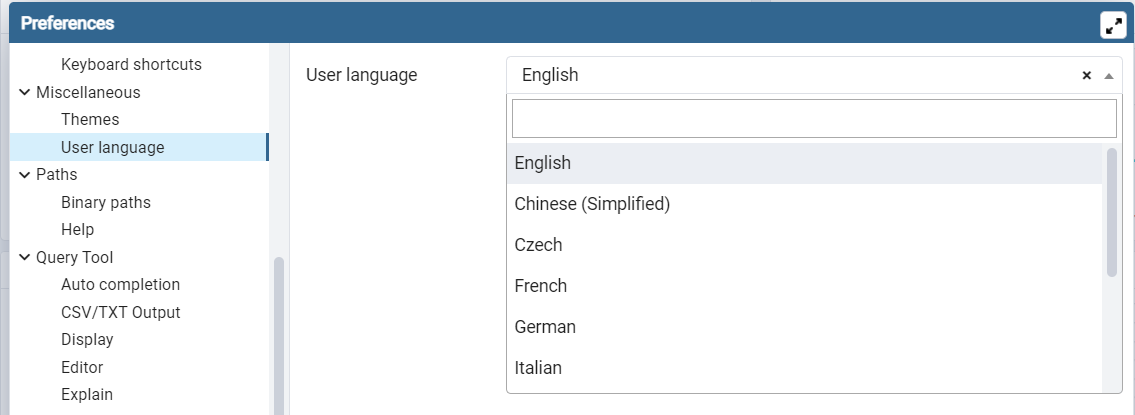This screenshot has width=1135, height=415.
Task: Open CSV/TXT Output settings
Action: point(121,313)
